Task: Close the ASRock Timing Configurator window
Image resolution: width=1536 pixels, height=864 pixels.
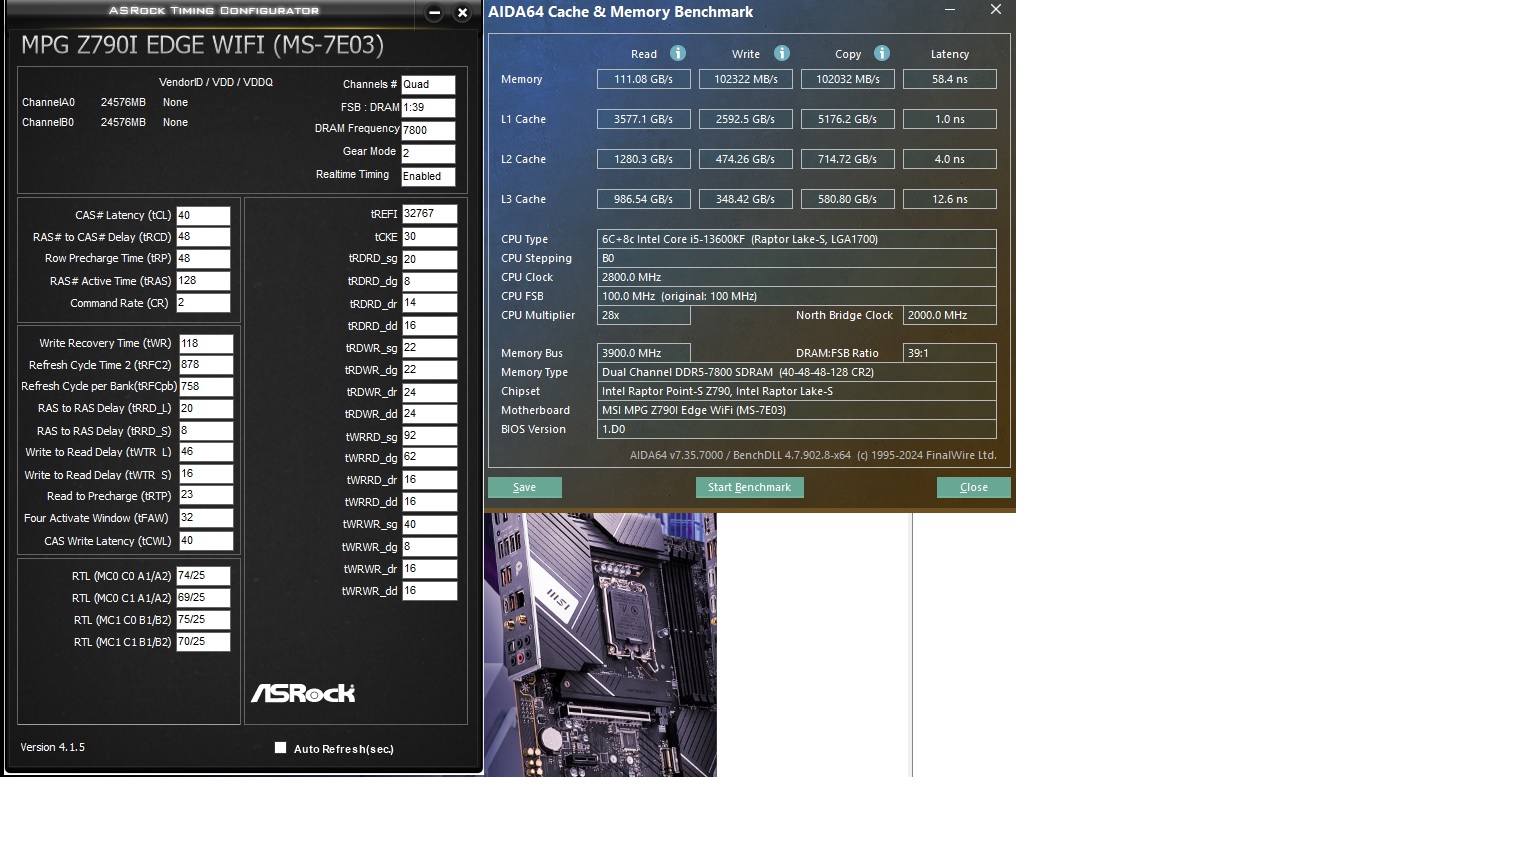Action: click(x=462, y=13)
